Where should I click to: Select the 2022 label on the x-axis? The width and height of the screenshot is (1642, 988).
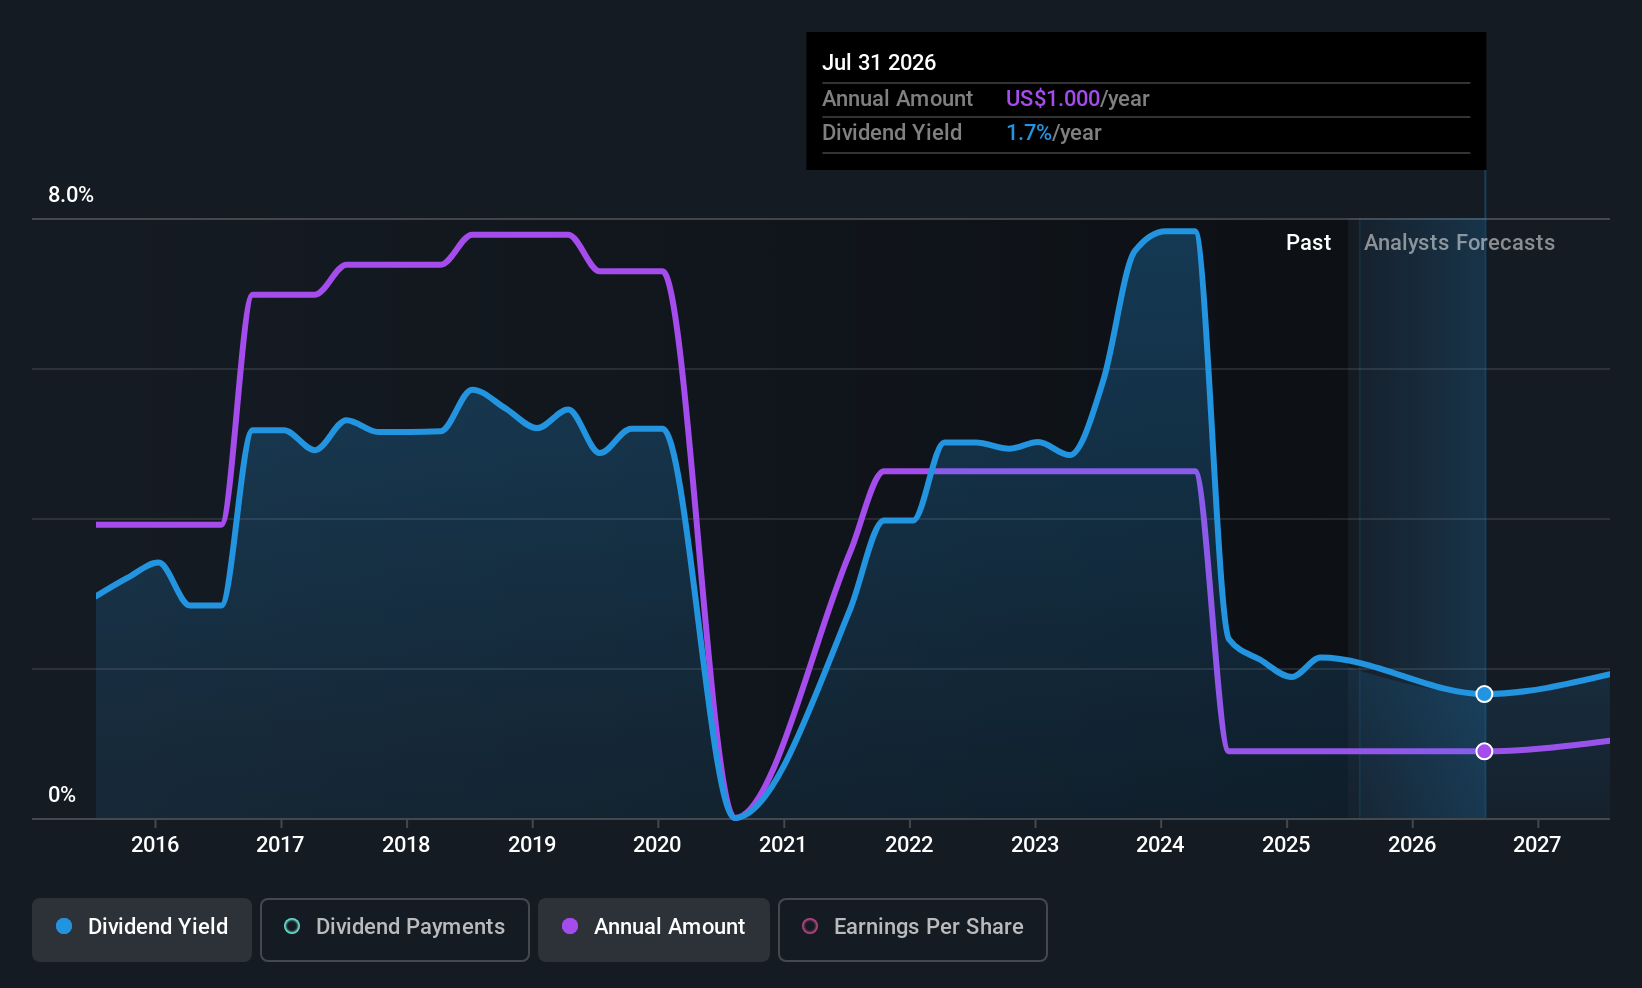click(909, 845)
